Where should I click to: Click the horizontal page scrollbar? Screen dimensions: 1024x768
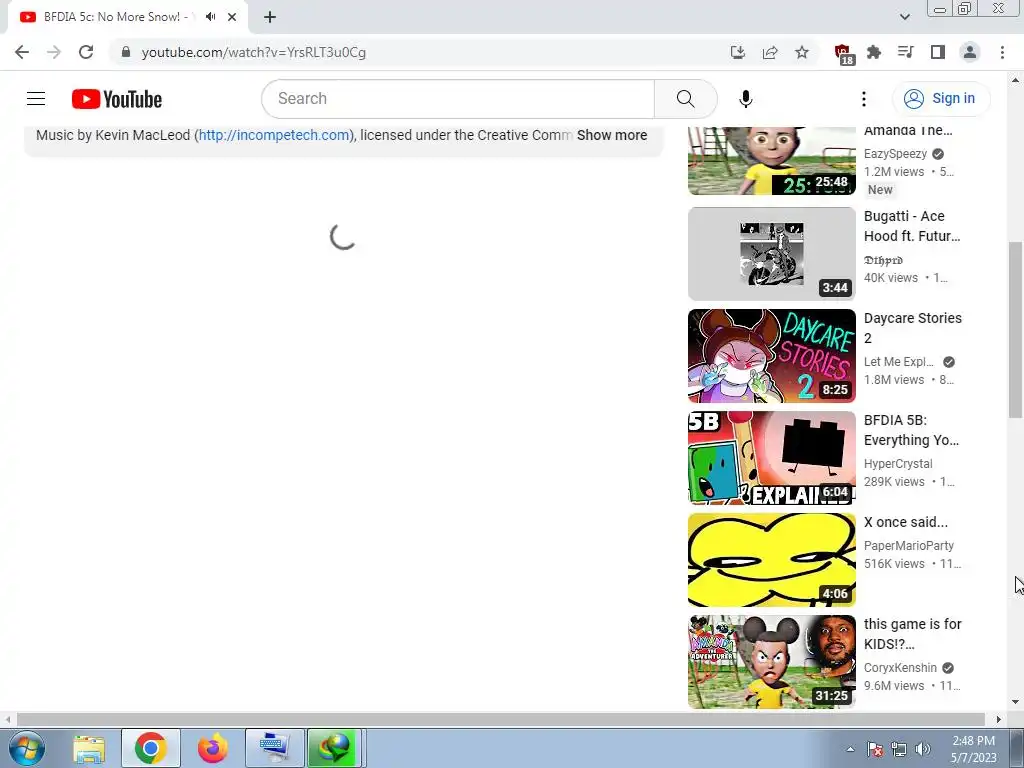click(x=500, y=719)
